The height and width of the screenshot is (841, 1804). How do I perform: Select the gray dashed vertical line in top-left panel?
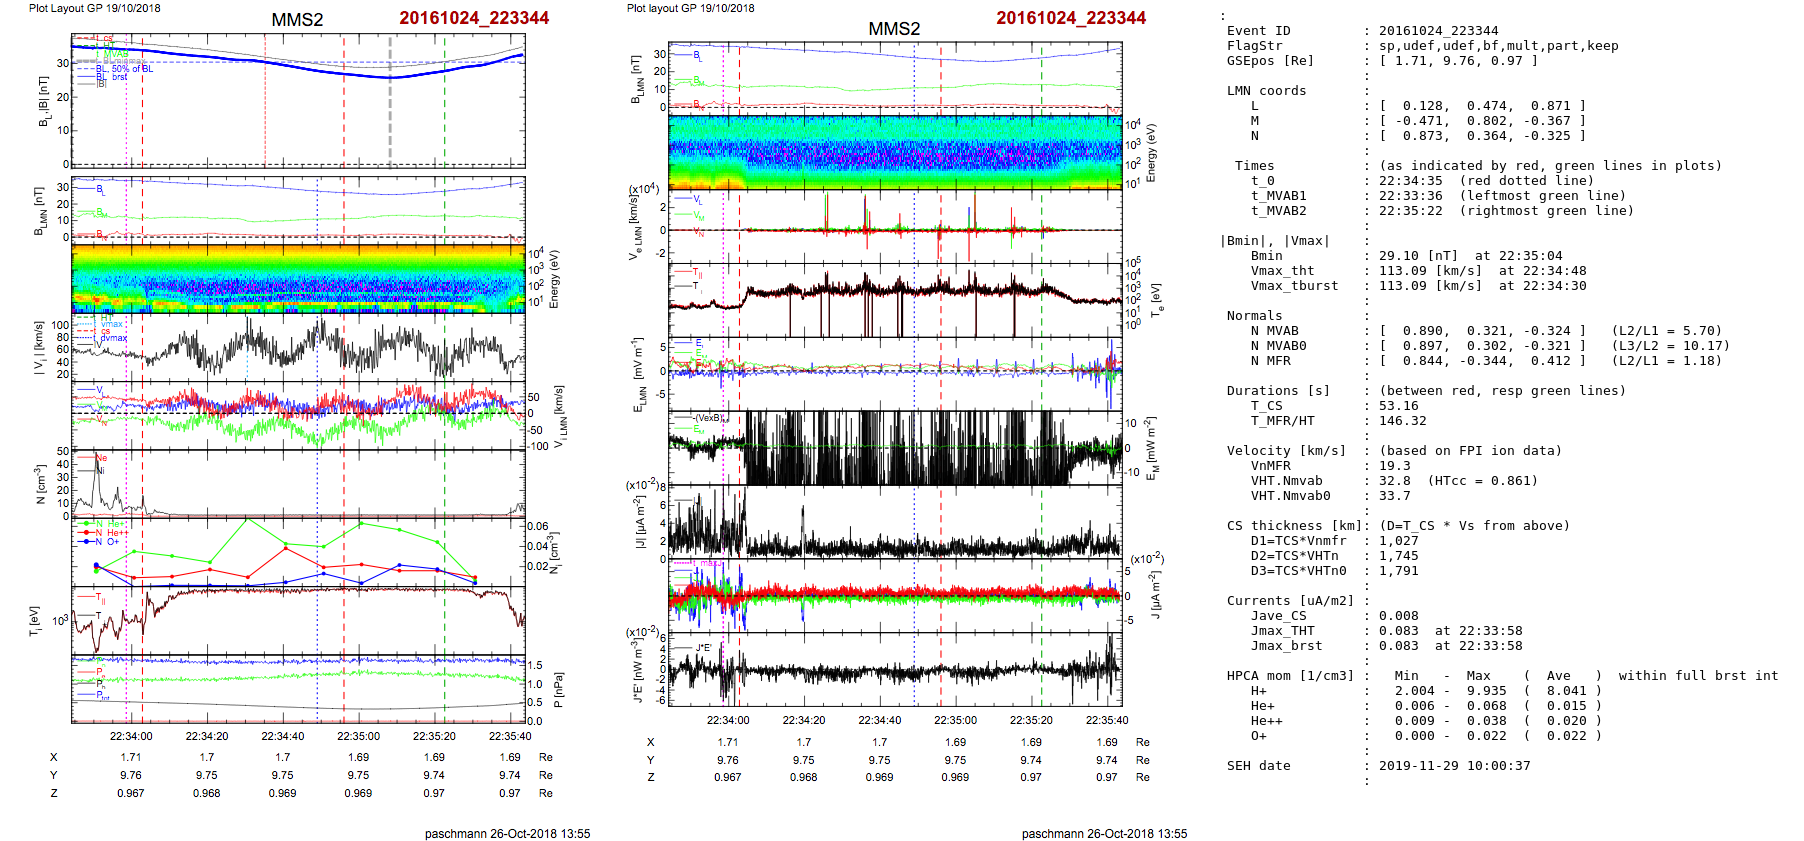pos(390,100)
